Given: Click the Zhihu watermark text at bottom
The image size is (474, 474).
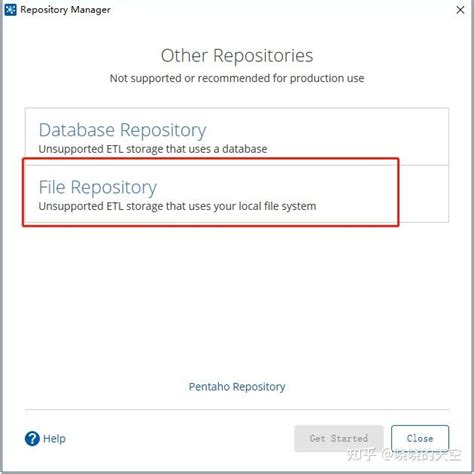Looking at the screenshot, I should (404, 455).
